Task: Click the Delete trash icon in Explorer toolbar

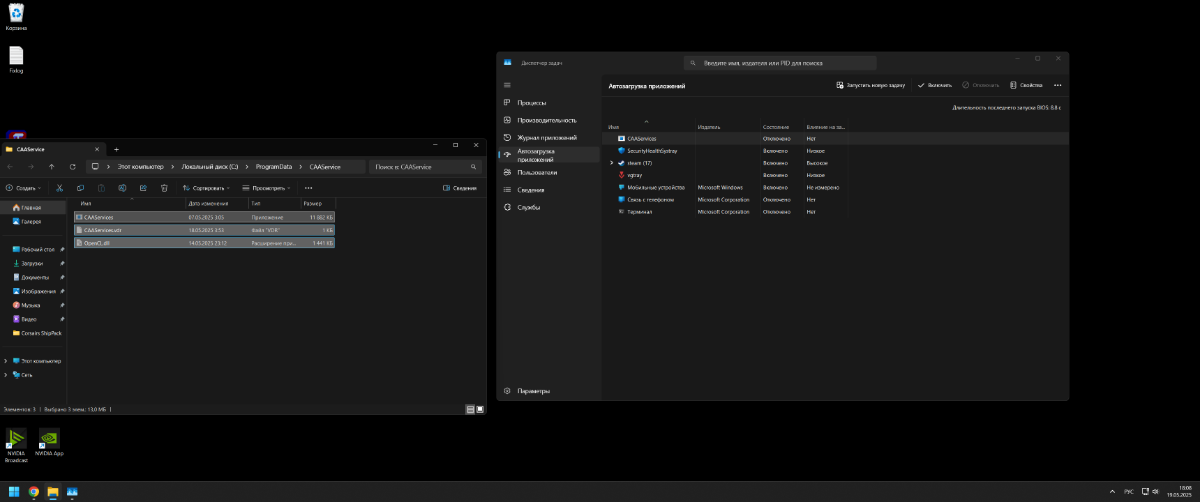Action: click(x=164, y=187)
